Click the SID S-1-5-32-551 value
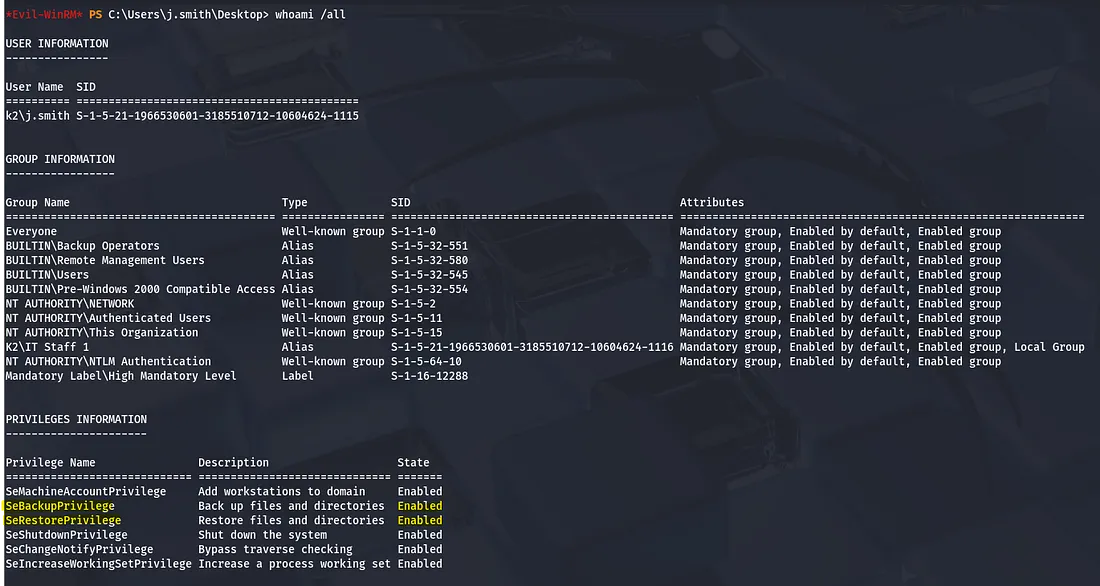This screenshot has height=586, width=1100. (x=429, y=246)
